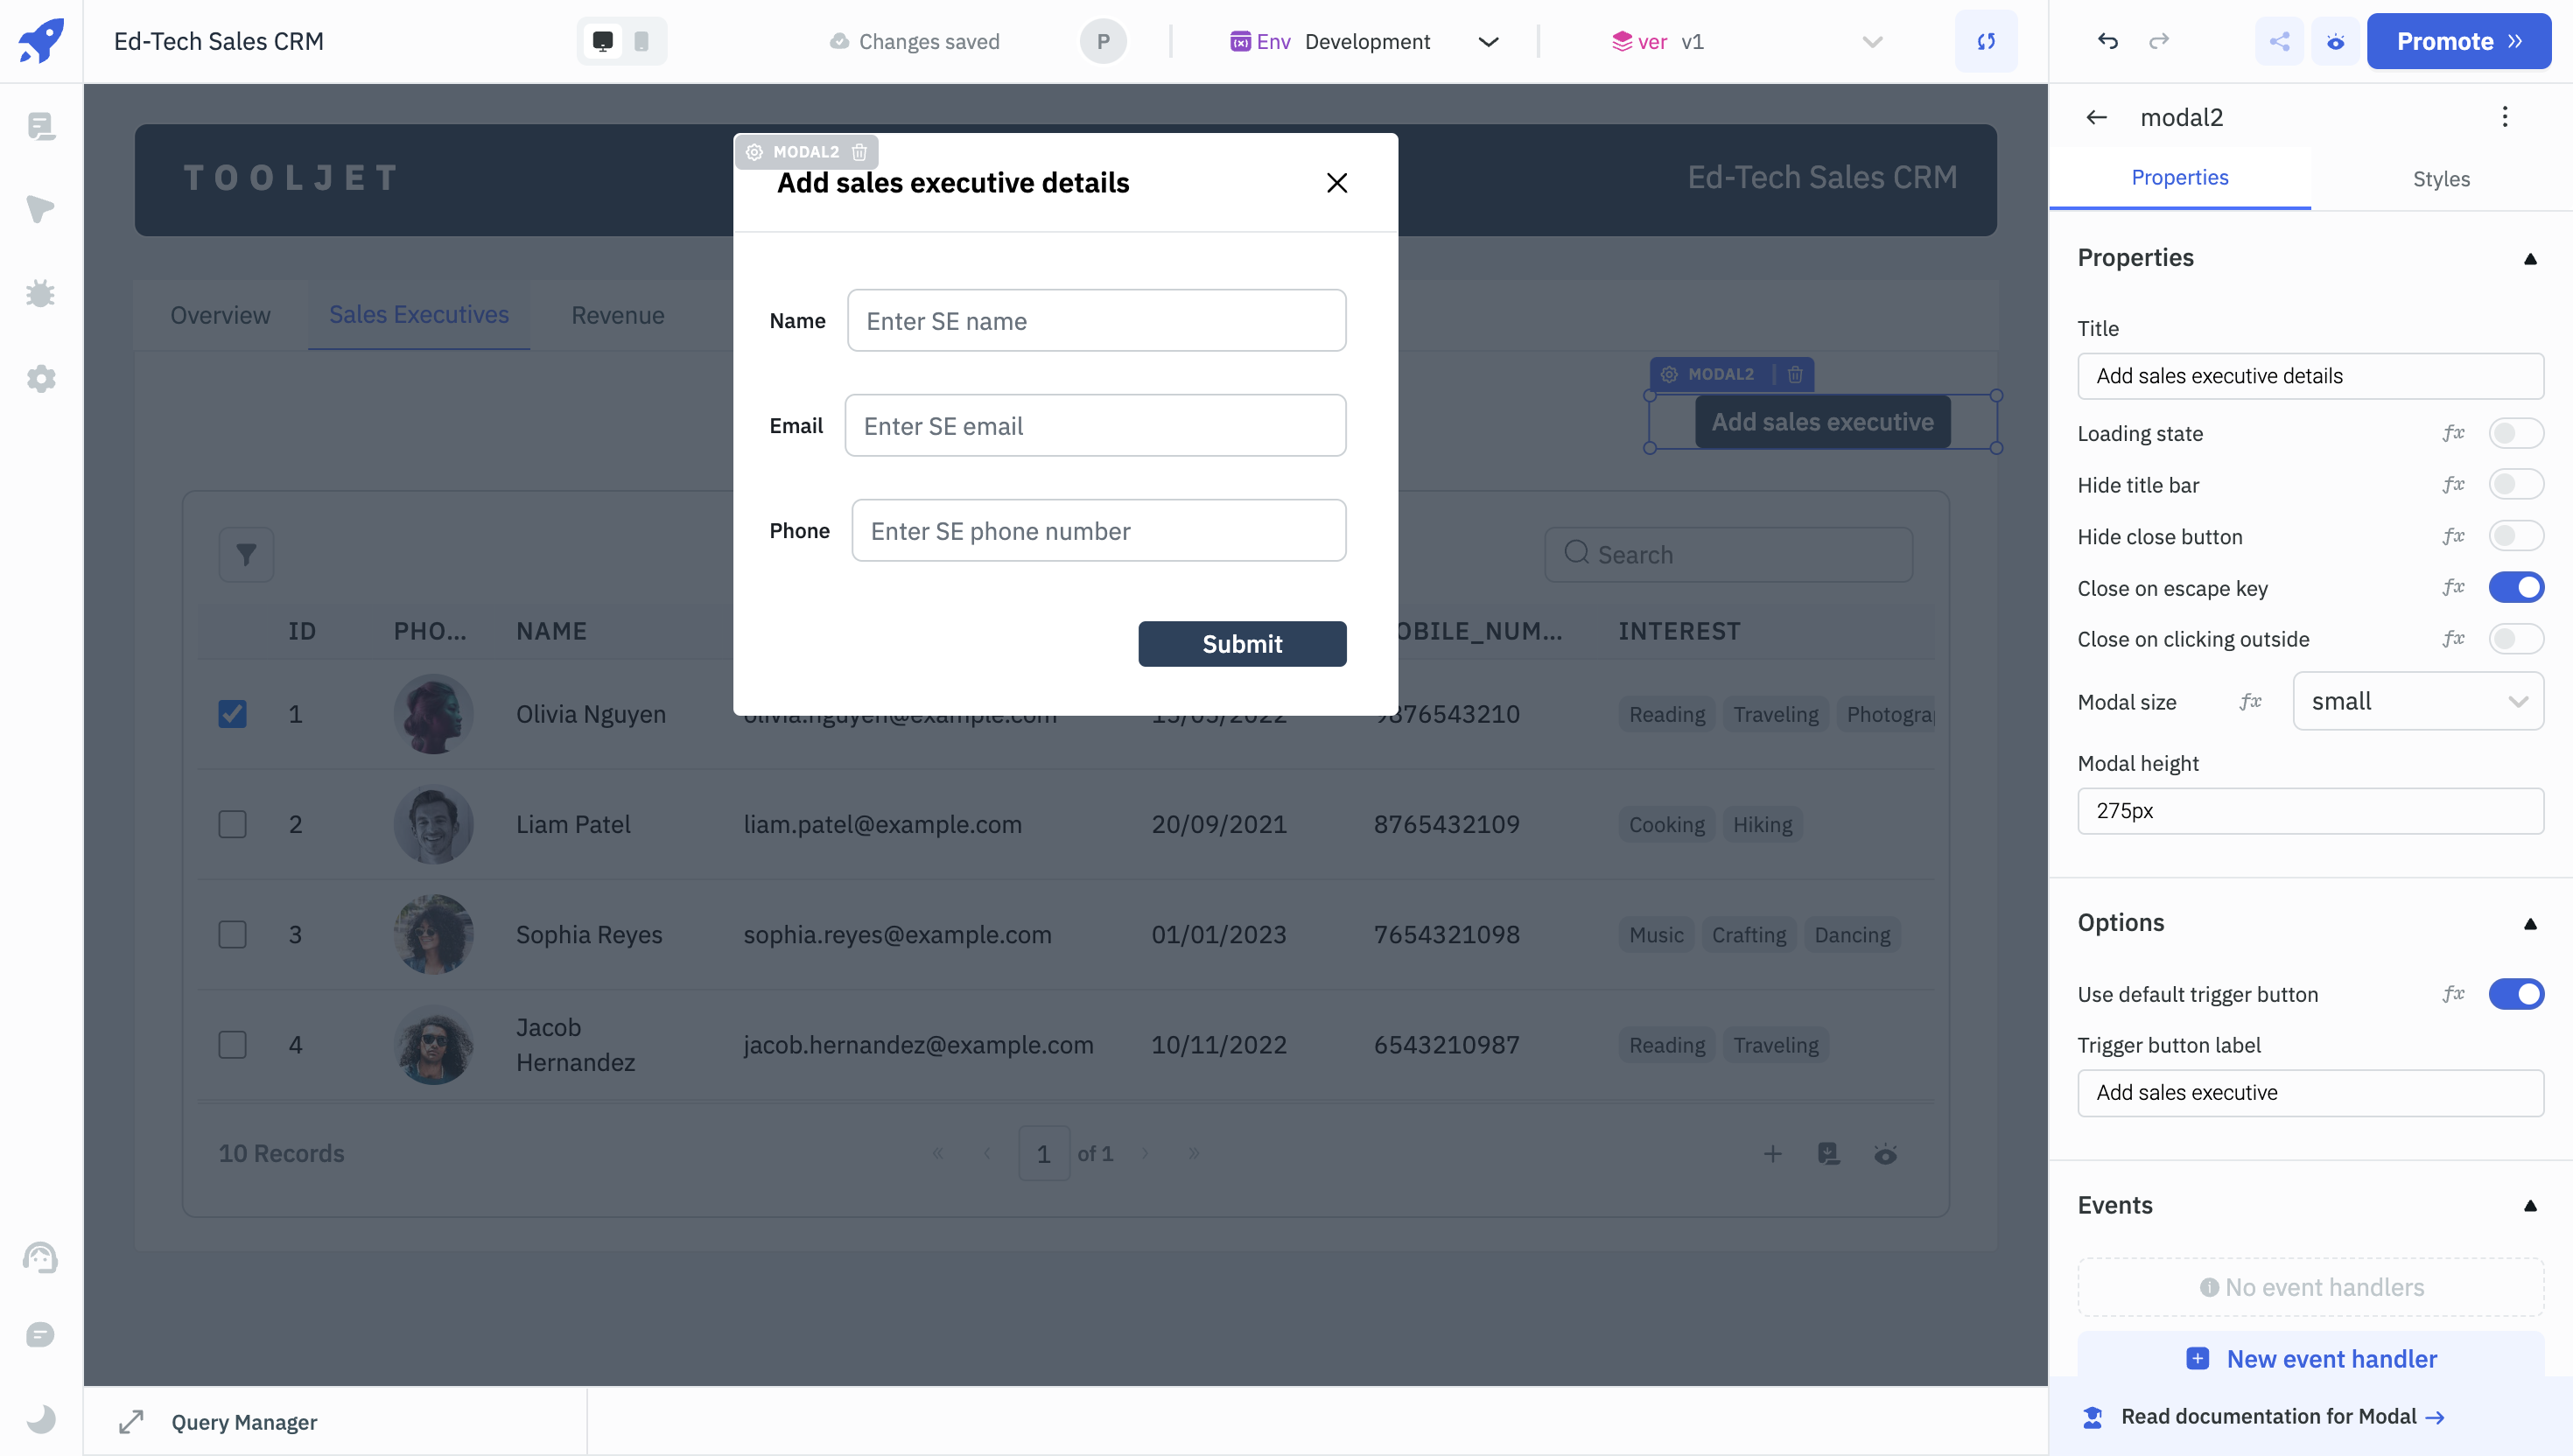Open the Properties tab

click(2179, 178)
